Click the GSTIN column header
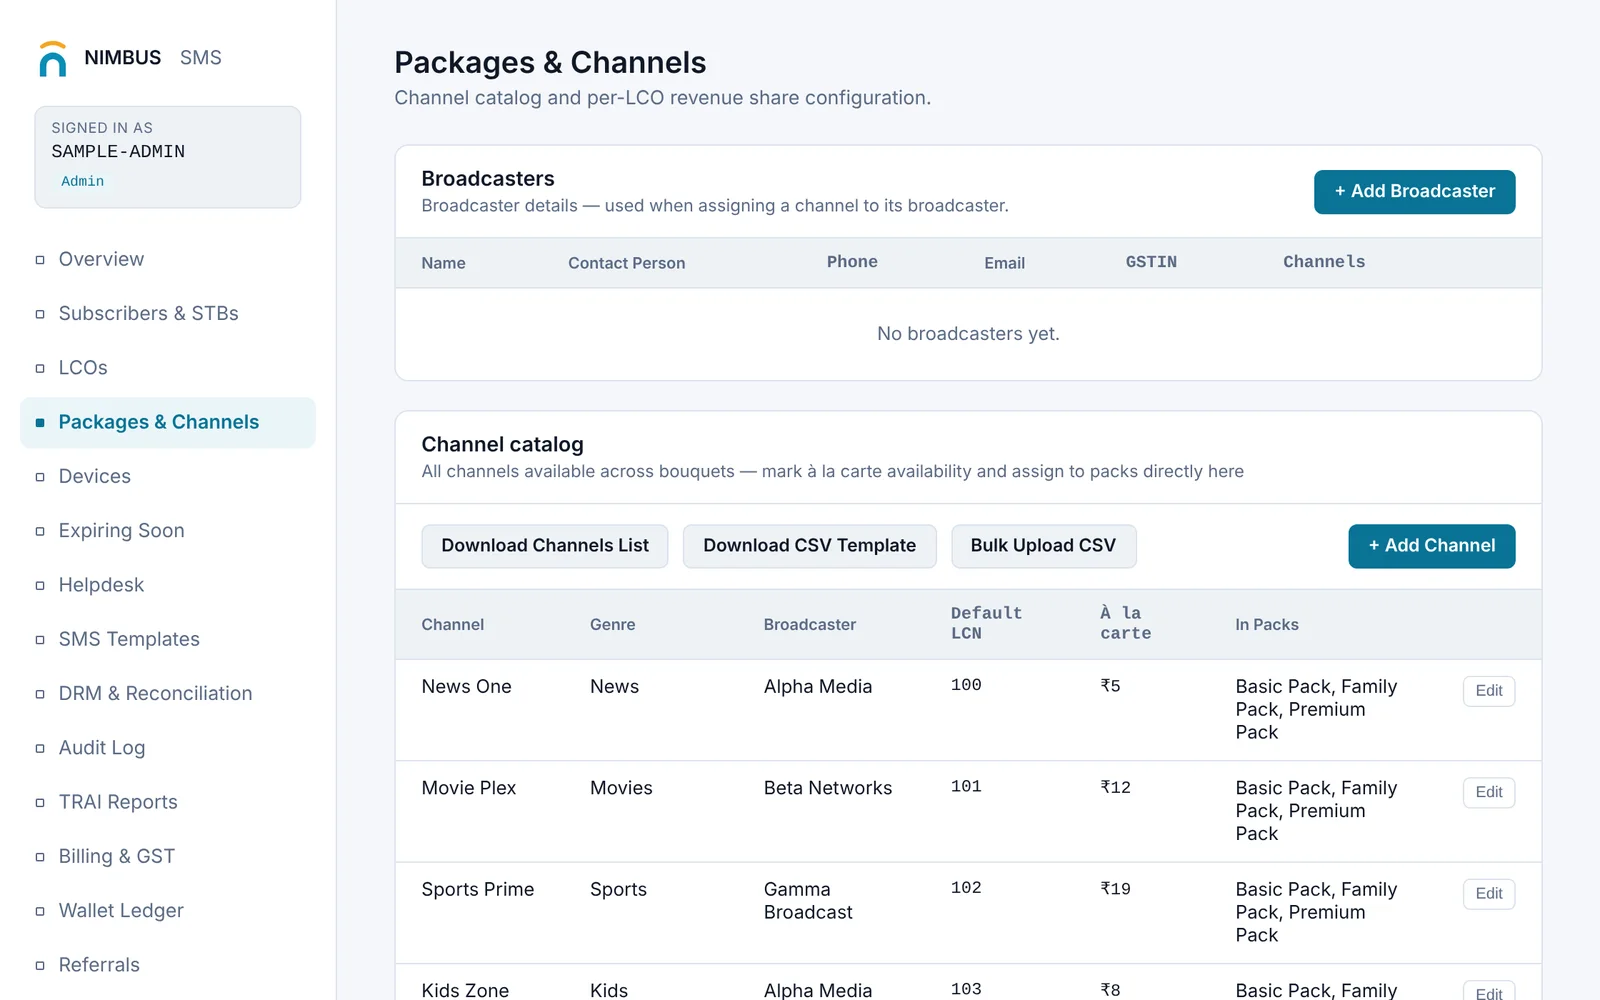The height and width of the screenshot is (1000, 1600). (1151, 262)
